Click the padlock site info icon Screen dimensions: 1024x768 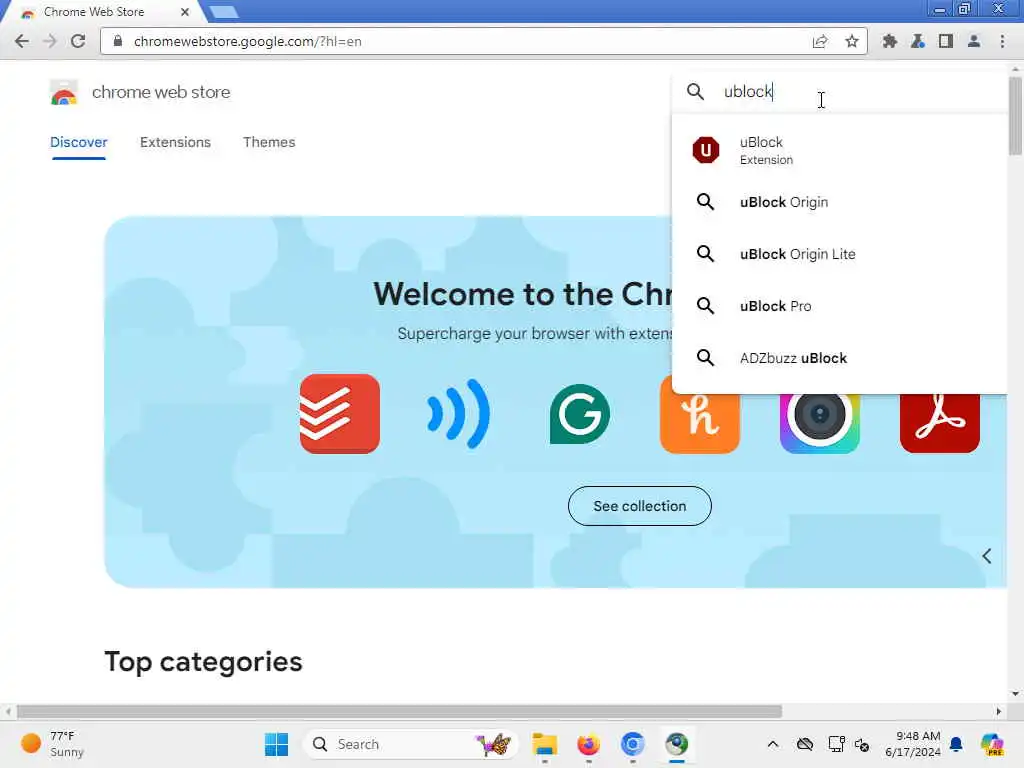pyautogui.click(x=118, y=41)
